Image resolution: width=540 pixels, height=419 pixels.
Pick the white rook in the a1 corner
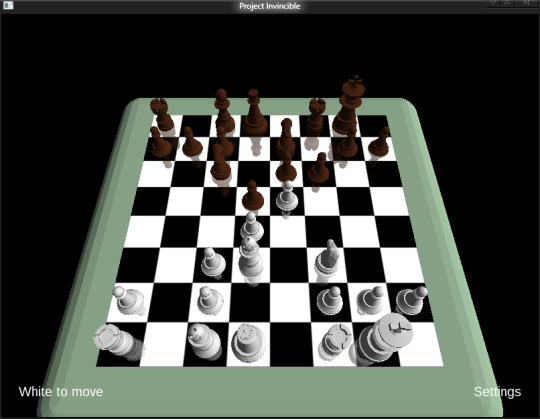click(119, 342)
